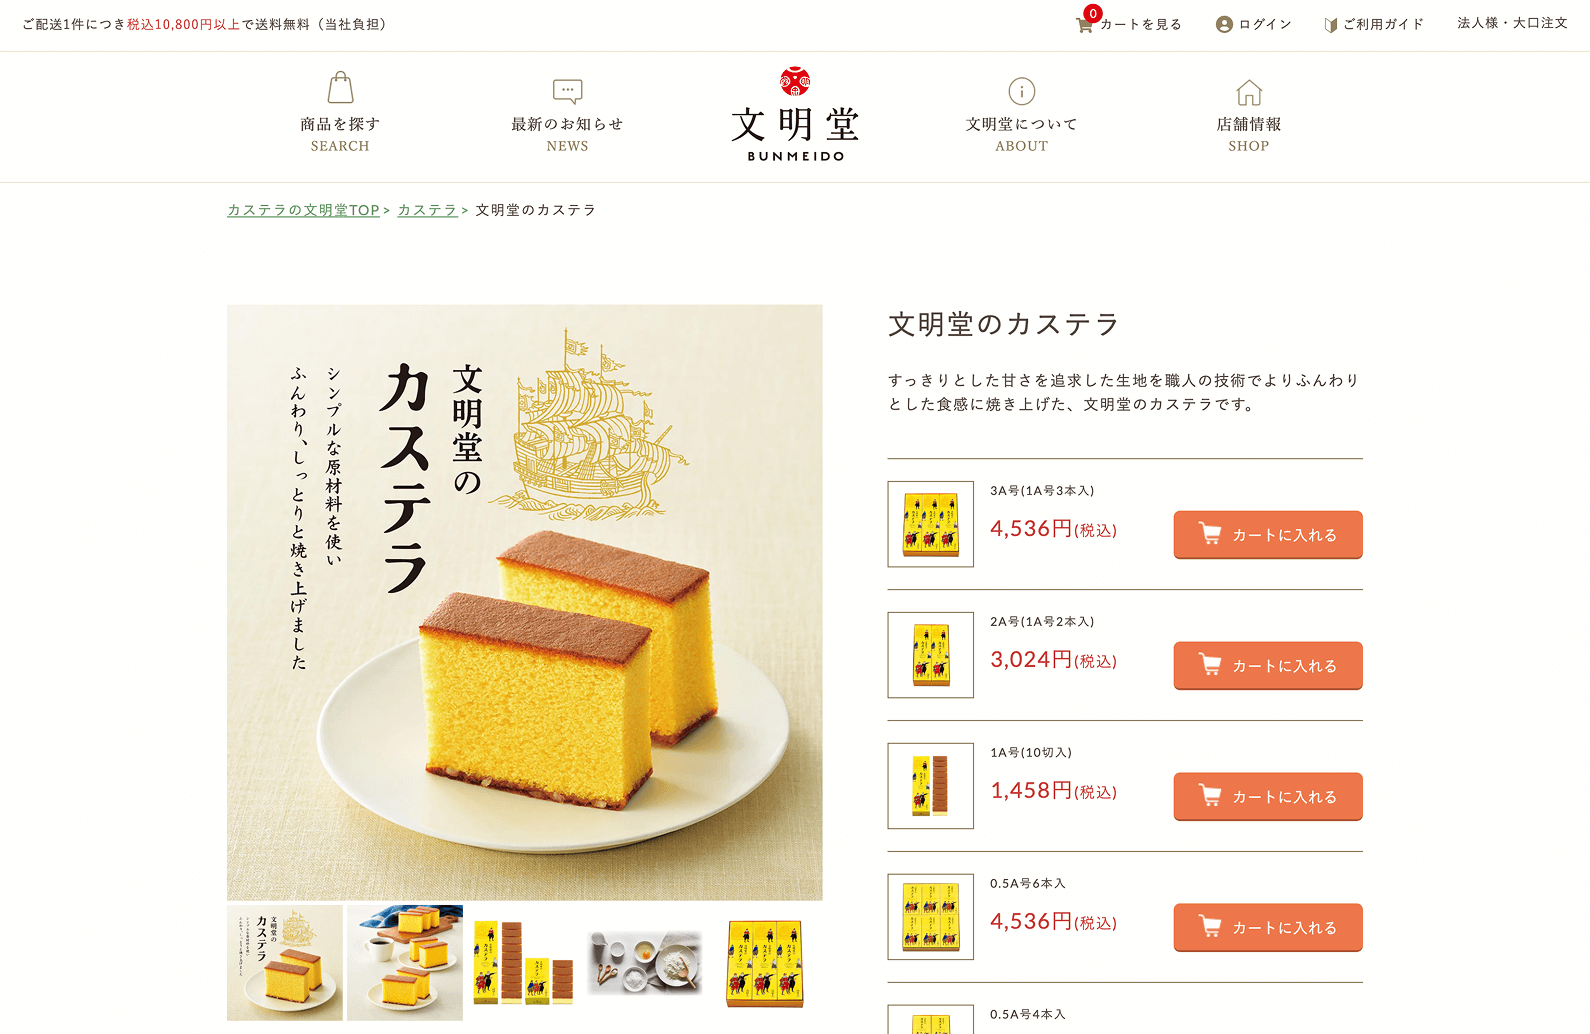Add 0.5A号6本入 to cart
The height and width of the screenshot is (1034, 1590).
pos(1268,928)
